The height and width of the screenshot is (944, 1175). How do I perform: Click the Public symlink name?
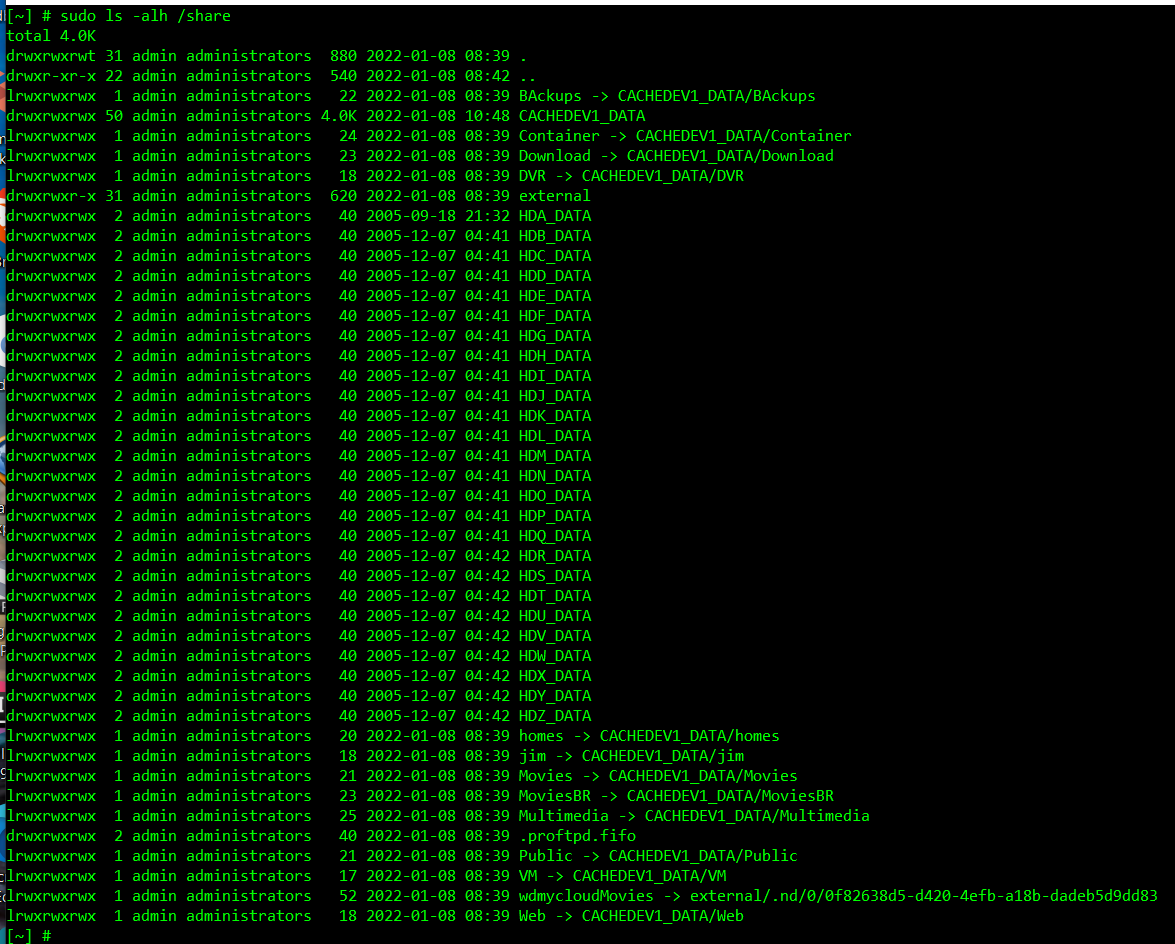[x=545, y=856]
